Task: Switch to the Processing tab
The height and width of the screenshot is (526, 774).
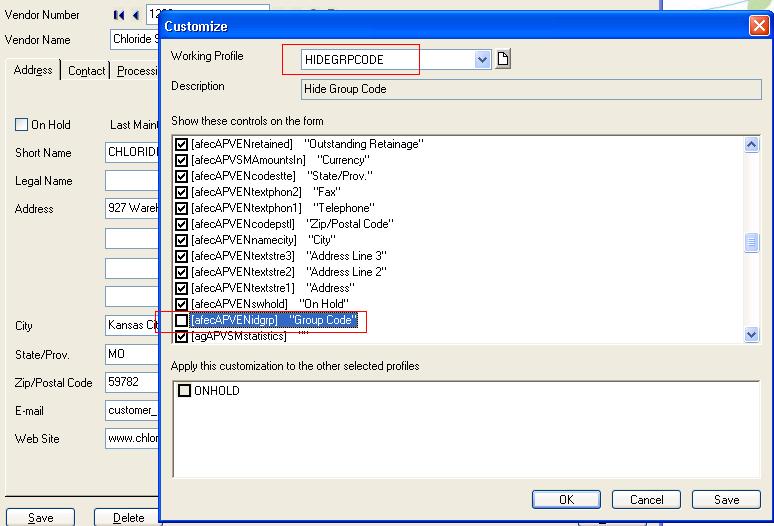Action: pyautogui.click(x=137, y=71)
